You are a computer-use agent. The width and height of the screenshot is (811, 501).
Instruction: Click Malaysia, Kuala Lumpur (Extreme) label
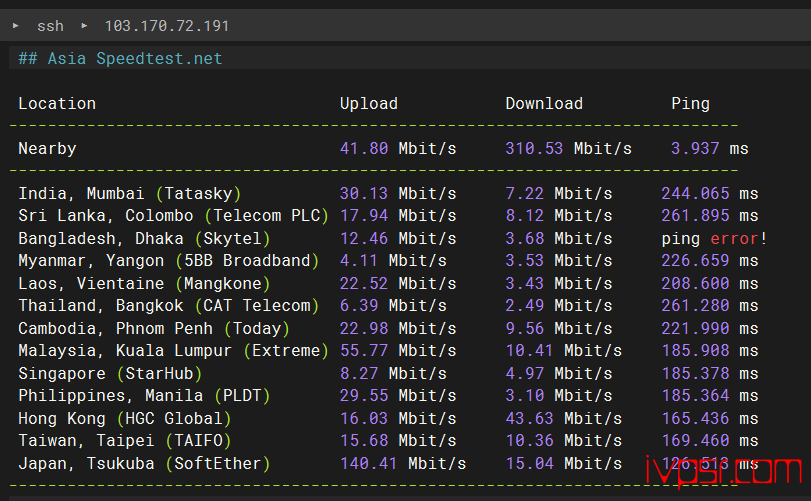point(173,351)
